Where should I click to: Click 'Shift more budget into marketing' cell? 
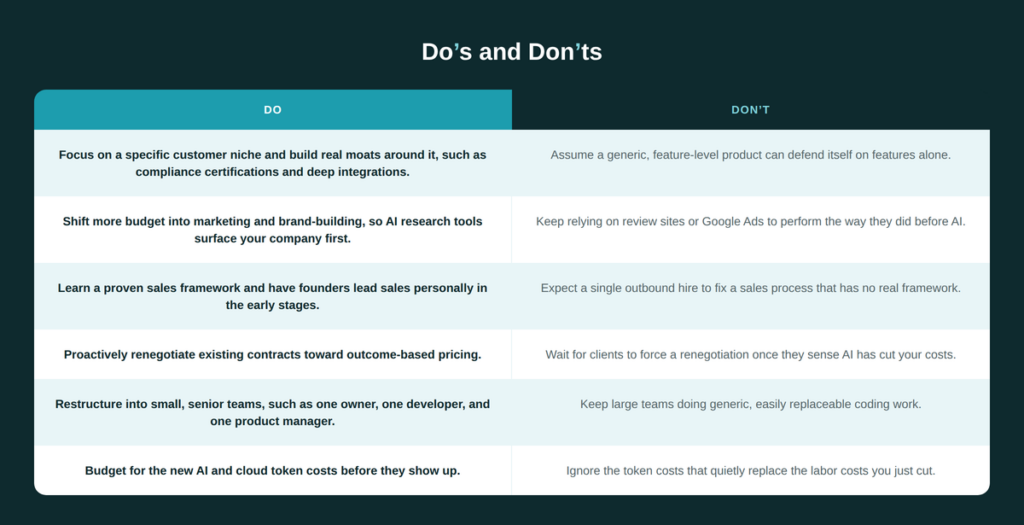point(273,230)
